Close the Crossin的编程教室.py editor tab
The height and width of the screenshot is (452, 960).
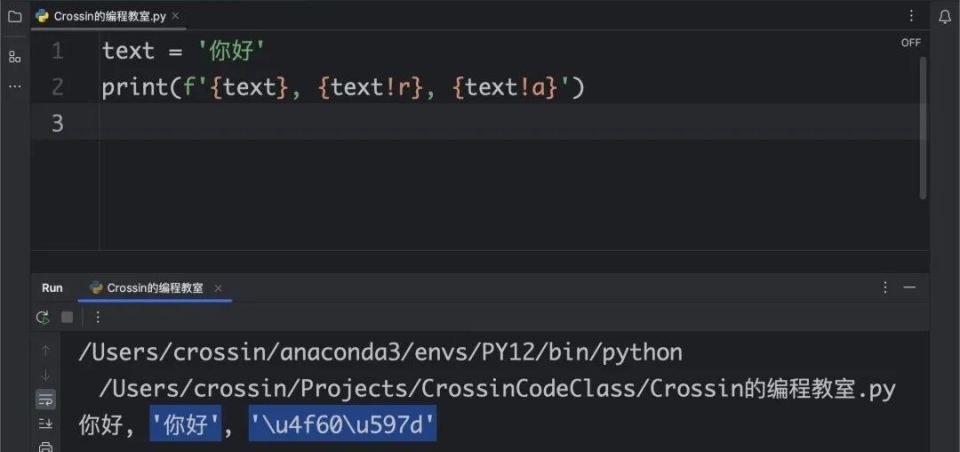coord(176,17)
